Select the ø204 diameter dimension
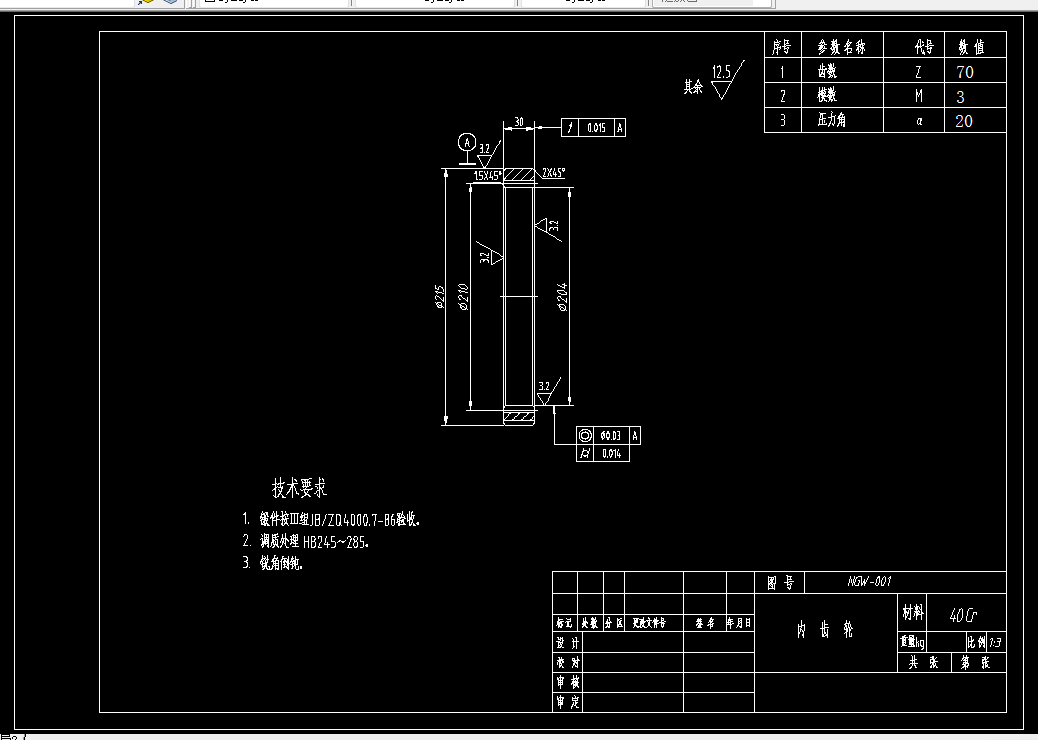Viewport: 1038px width, 740px height. [563, 297]
